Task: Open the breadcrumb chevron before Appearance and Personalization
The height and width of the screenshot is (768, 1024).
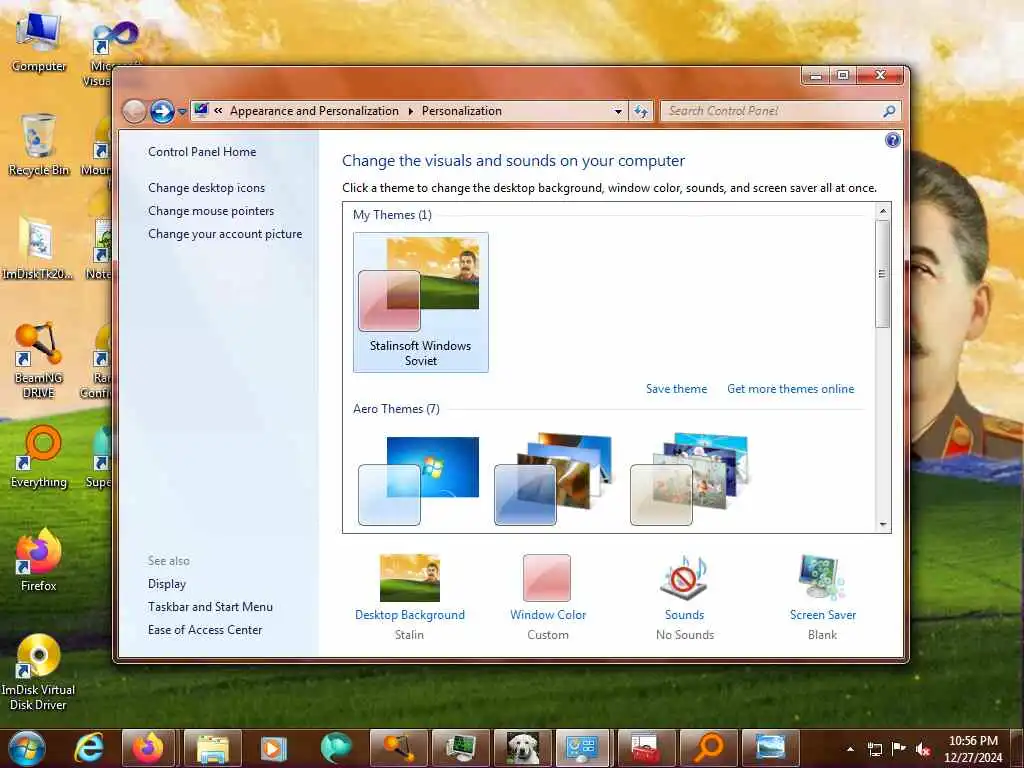Action: (218, 111)
